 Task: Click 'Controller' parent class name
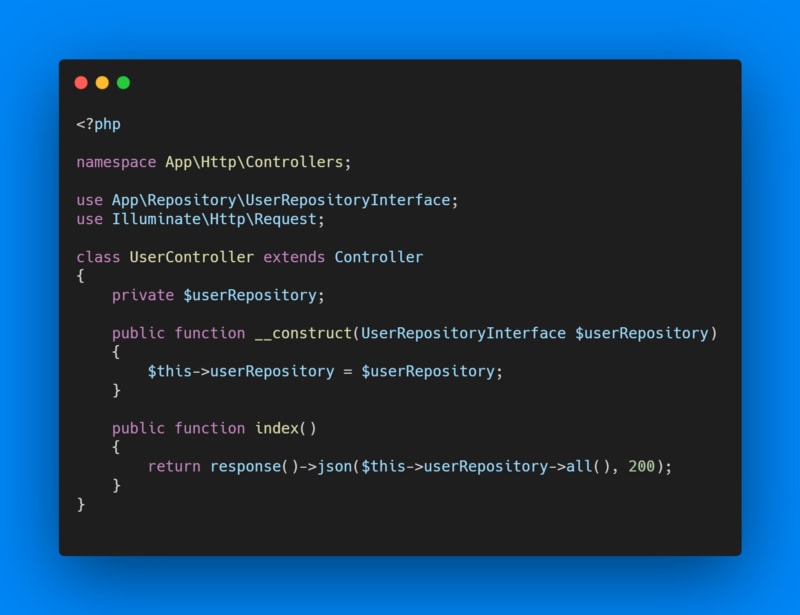[x=379, y=257]
